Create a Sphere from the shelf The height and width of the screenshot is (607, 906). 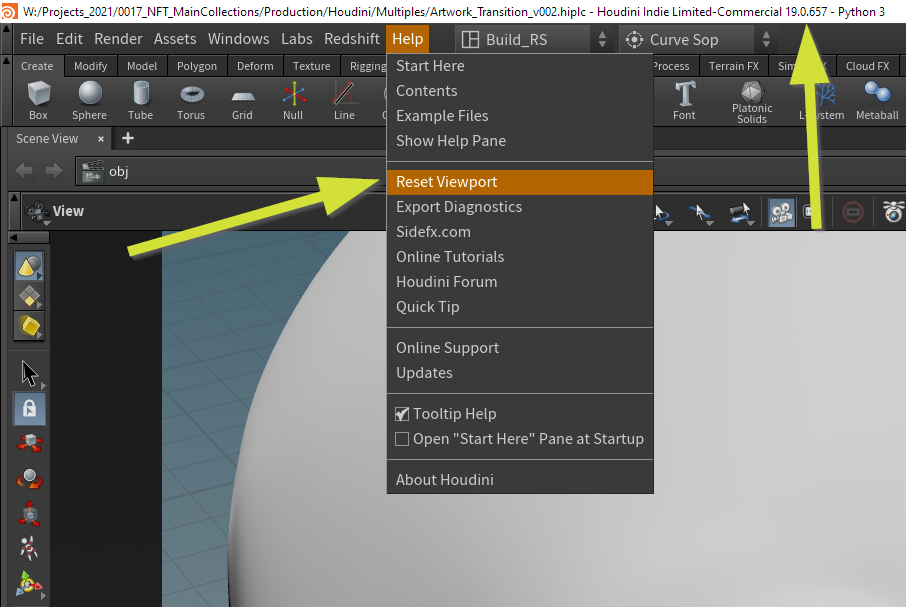tap(90, 100)
